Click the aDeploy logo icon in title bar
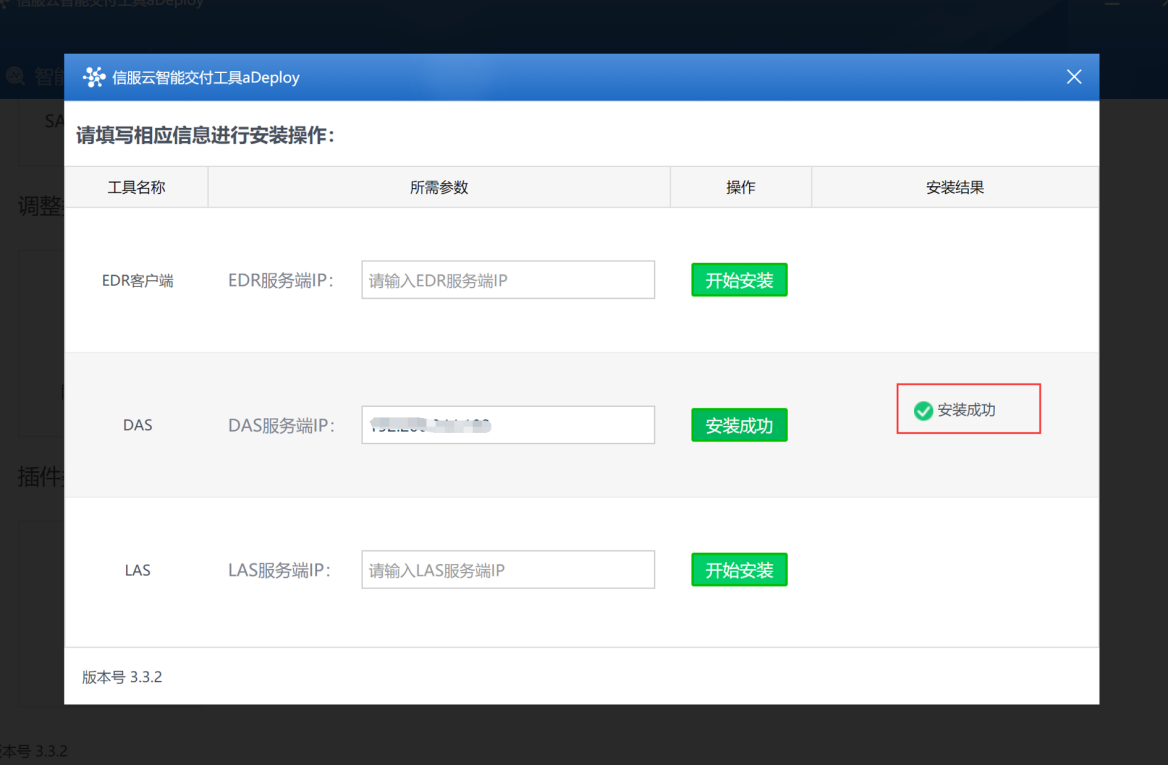Viewport: 1168px width, 765px height. (x=94, y=77)
